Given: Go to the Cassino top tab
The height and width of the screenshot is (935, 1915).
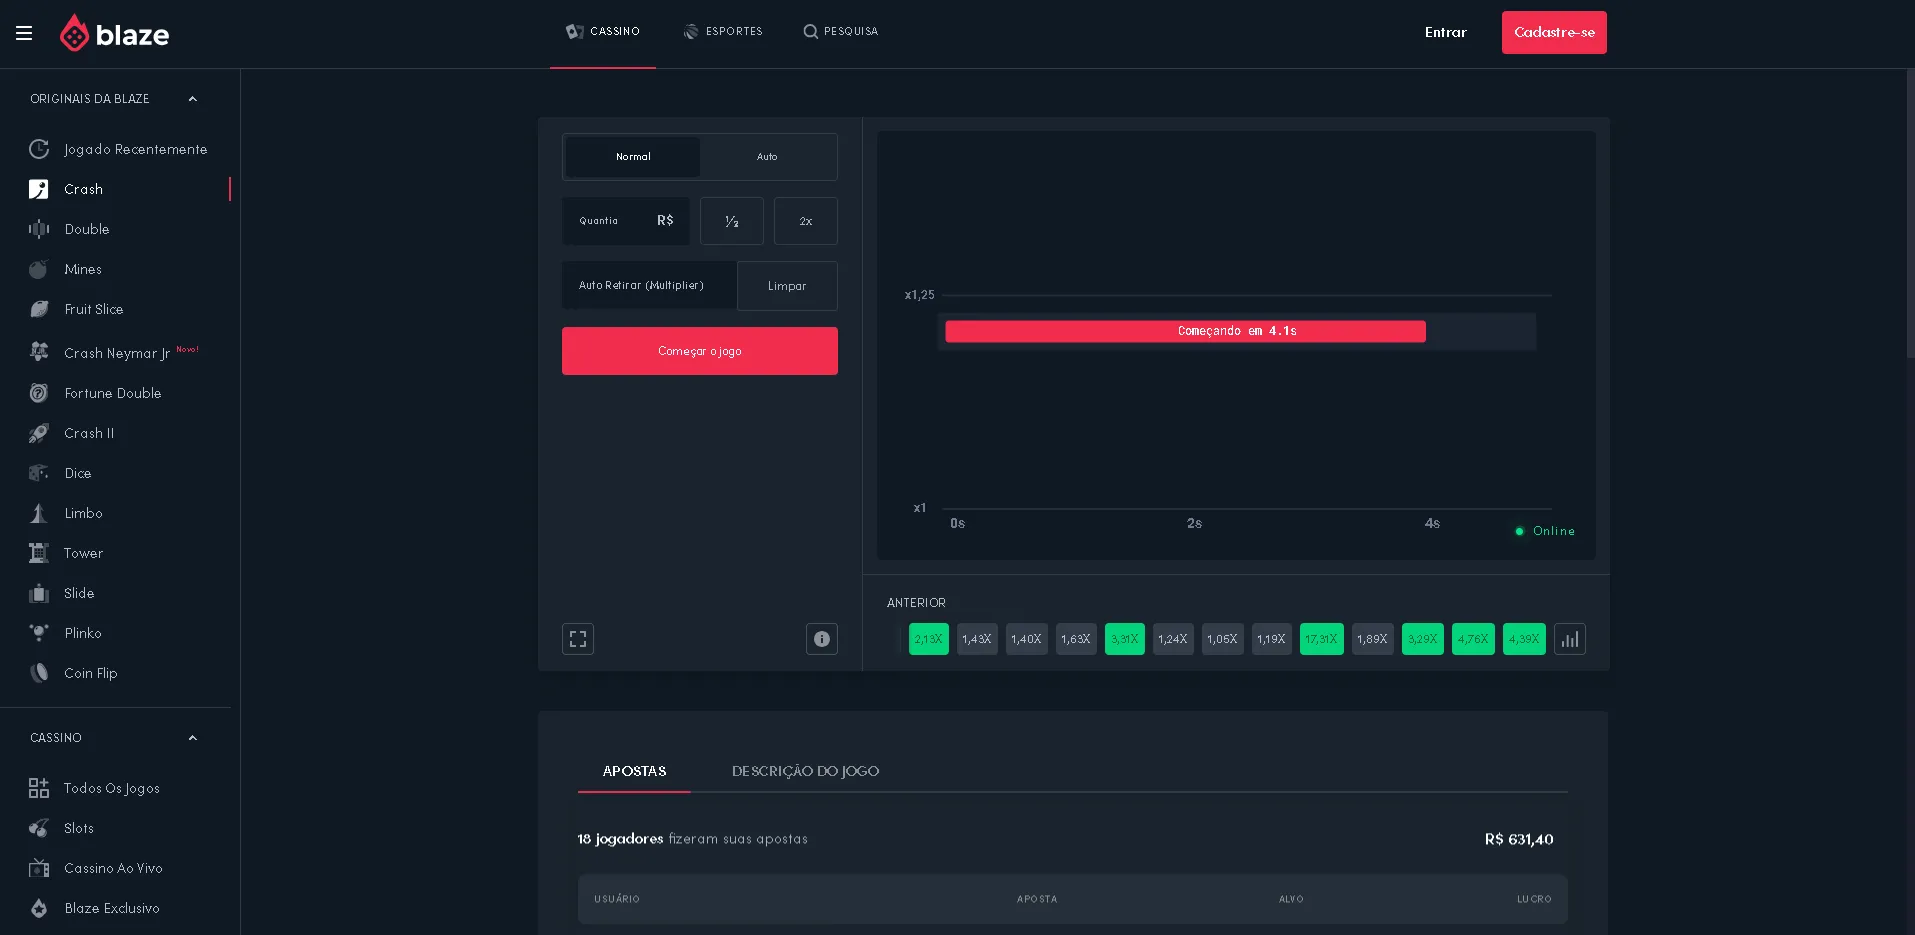Looking at the screenshot, I should click(x=603, y=32).
